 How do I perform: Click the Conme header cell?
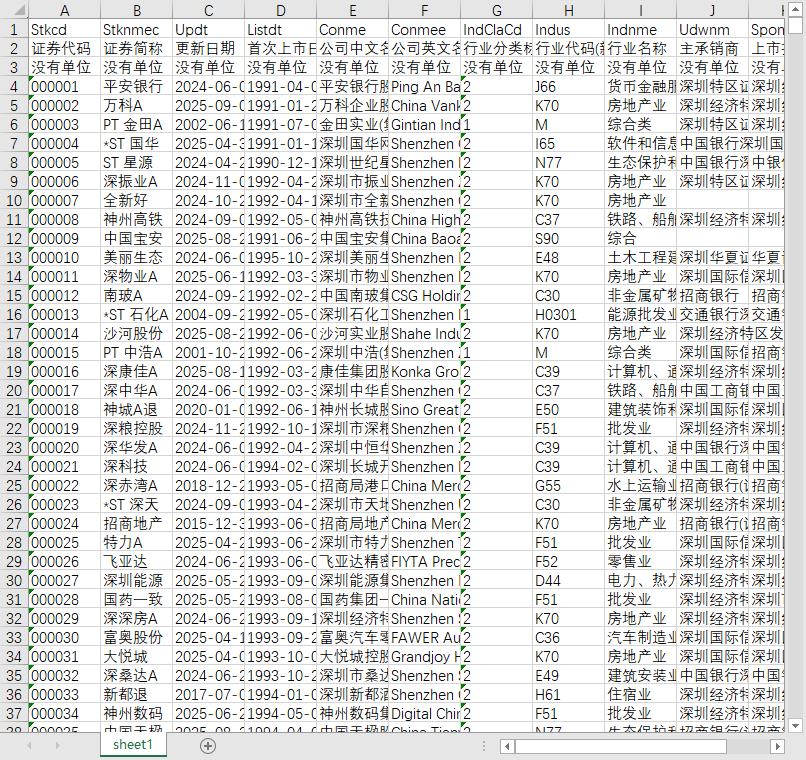coord(353,29)
